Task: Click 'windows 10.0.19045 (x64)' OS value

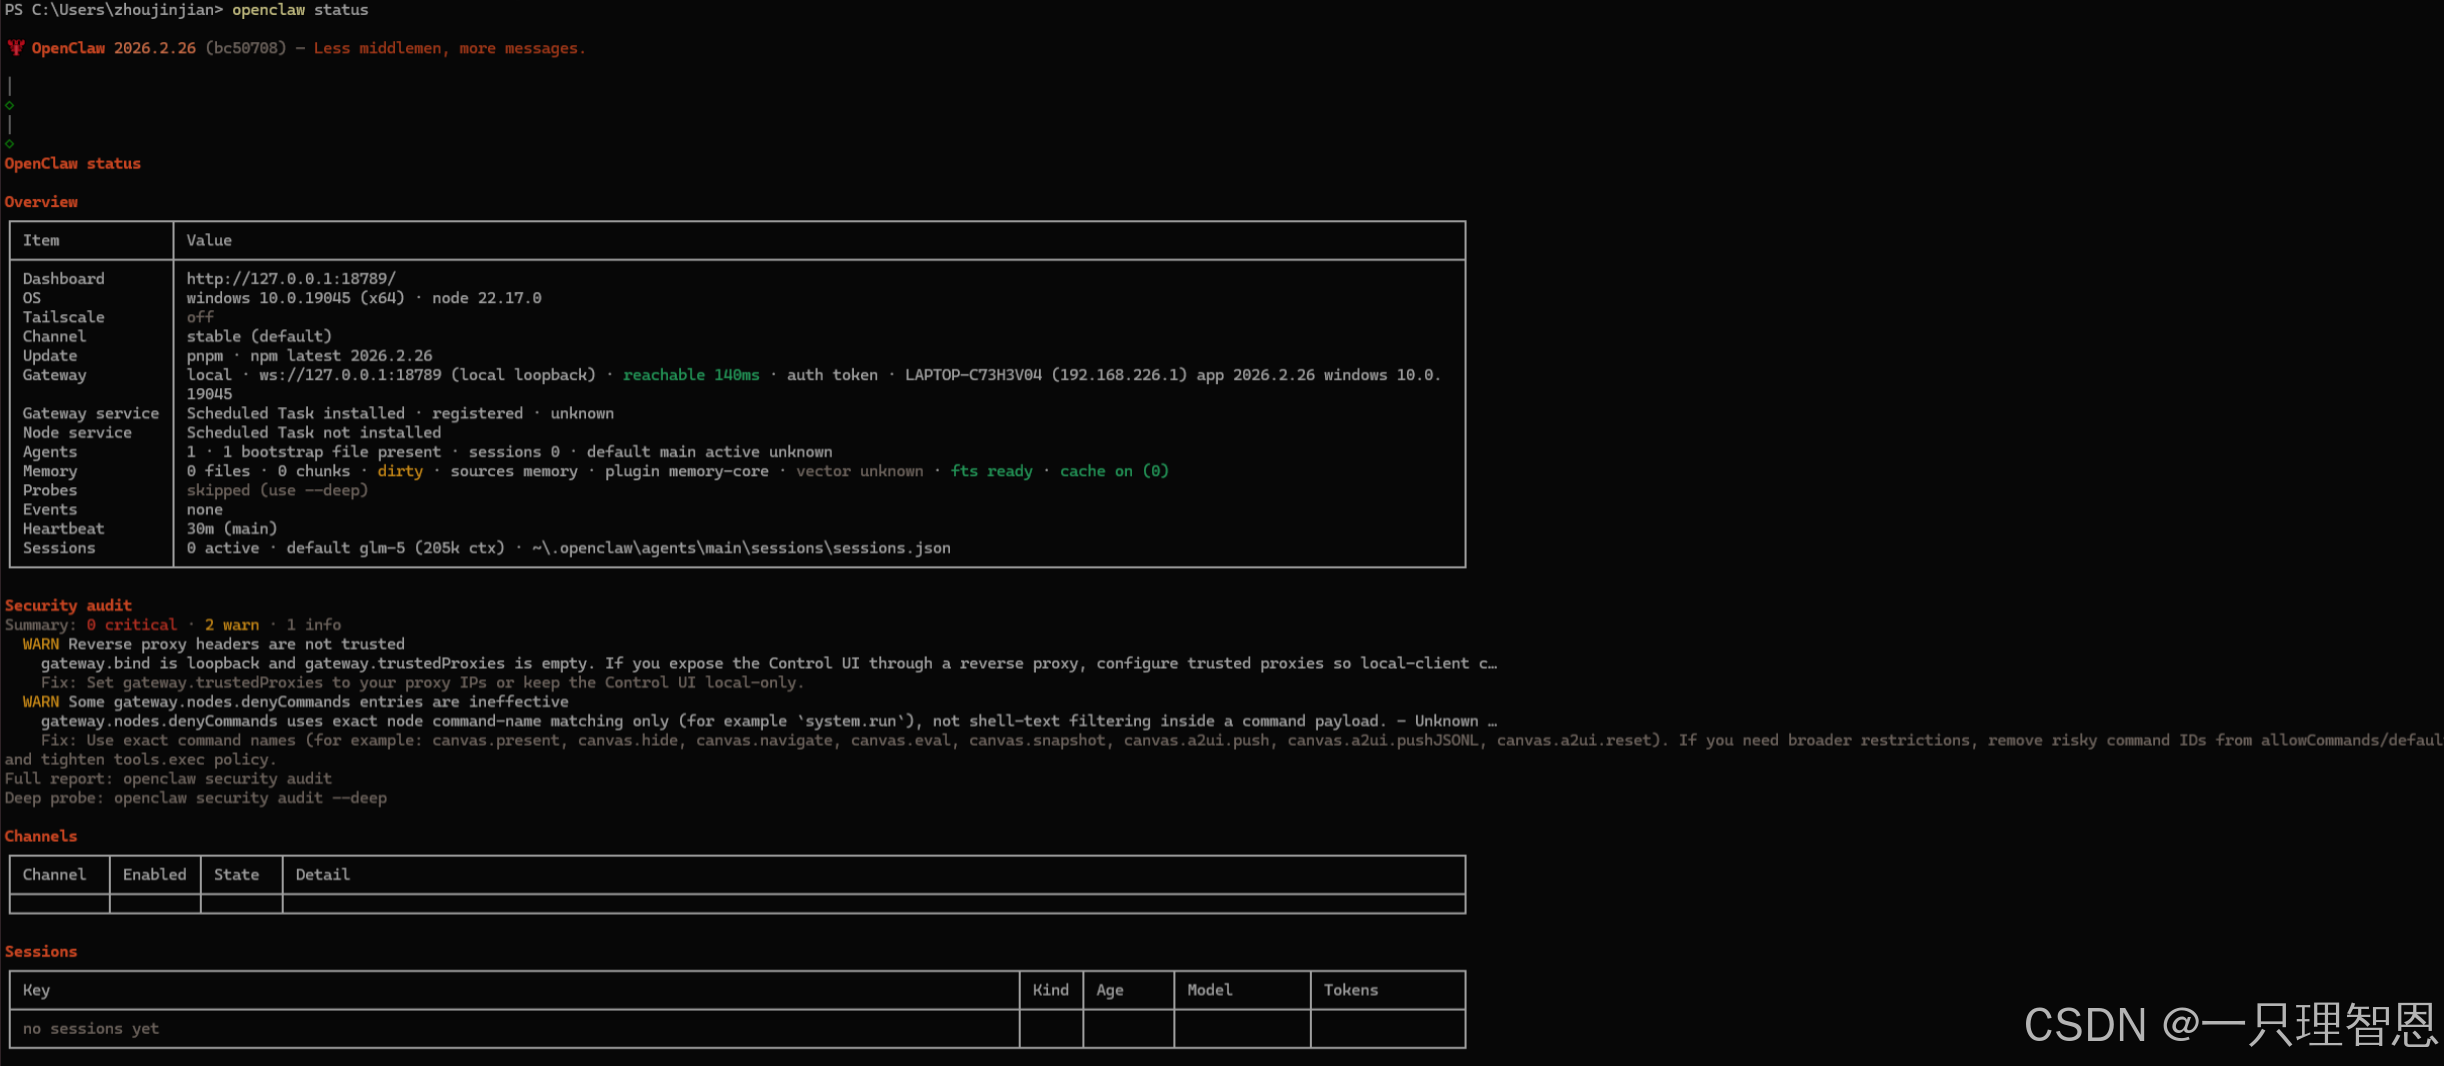Action: (x=295, y=298)
